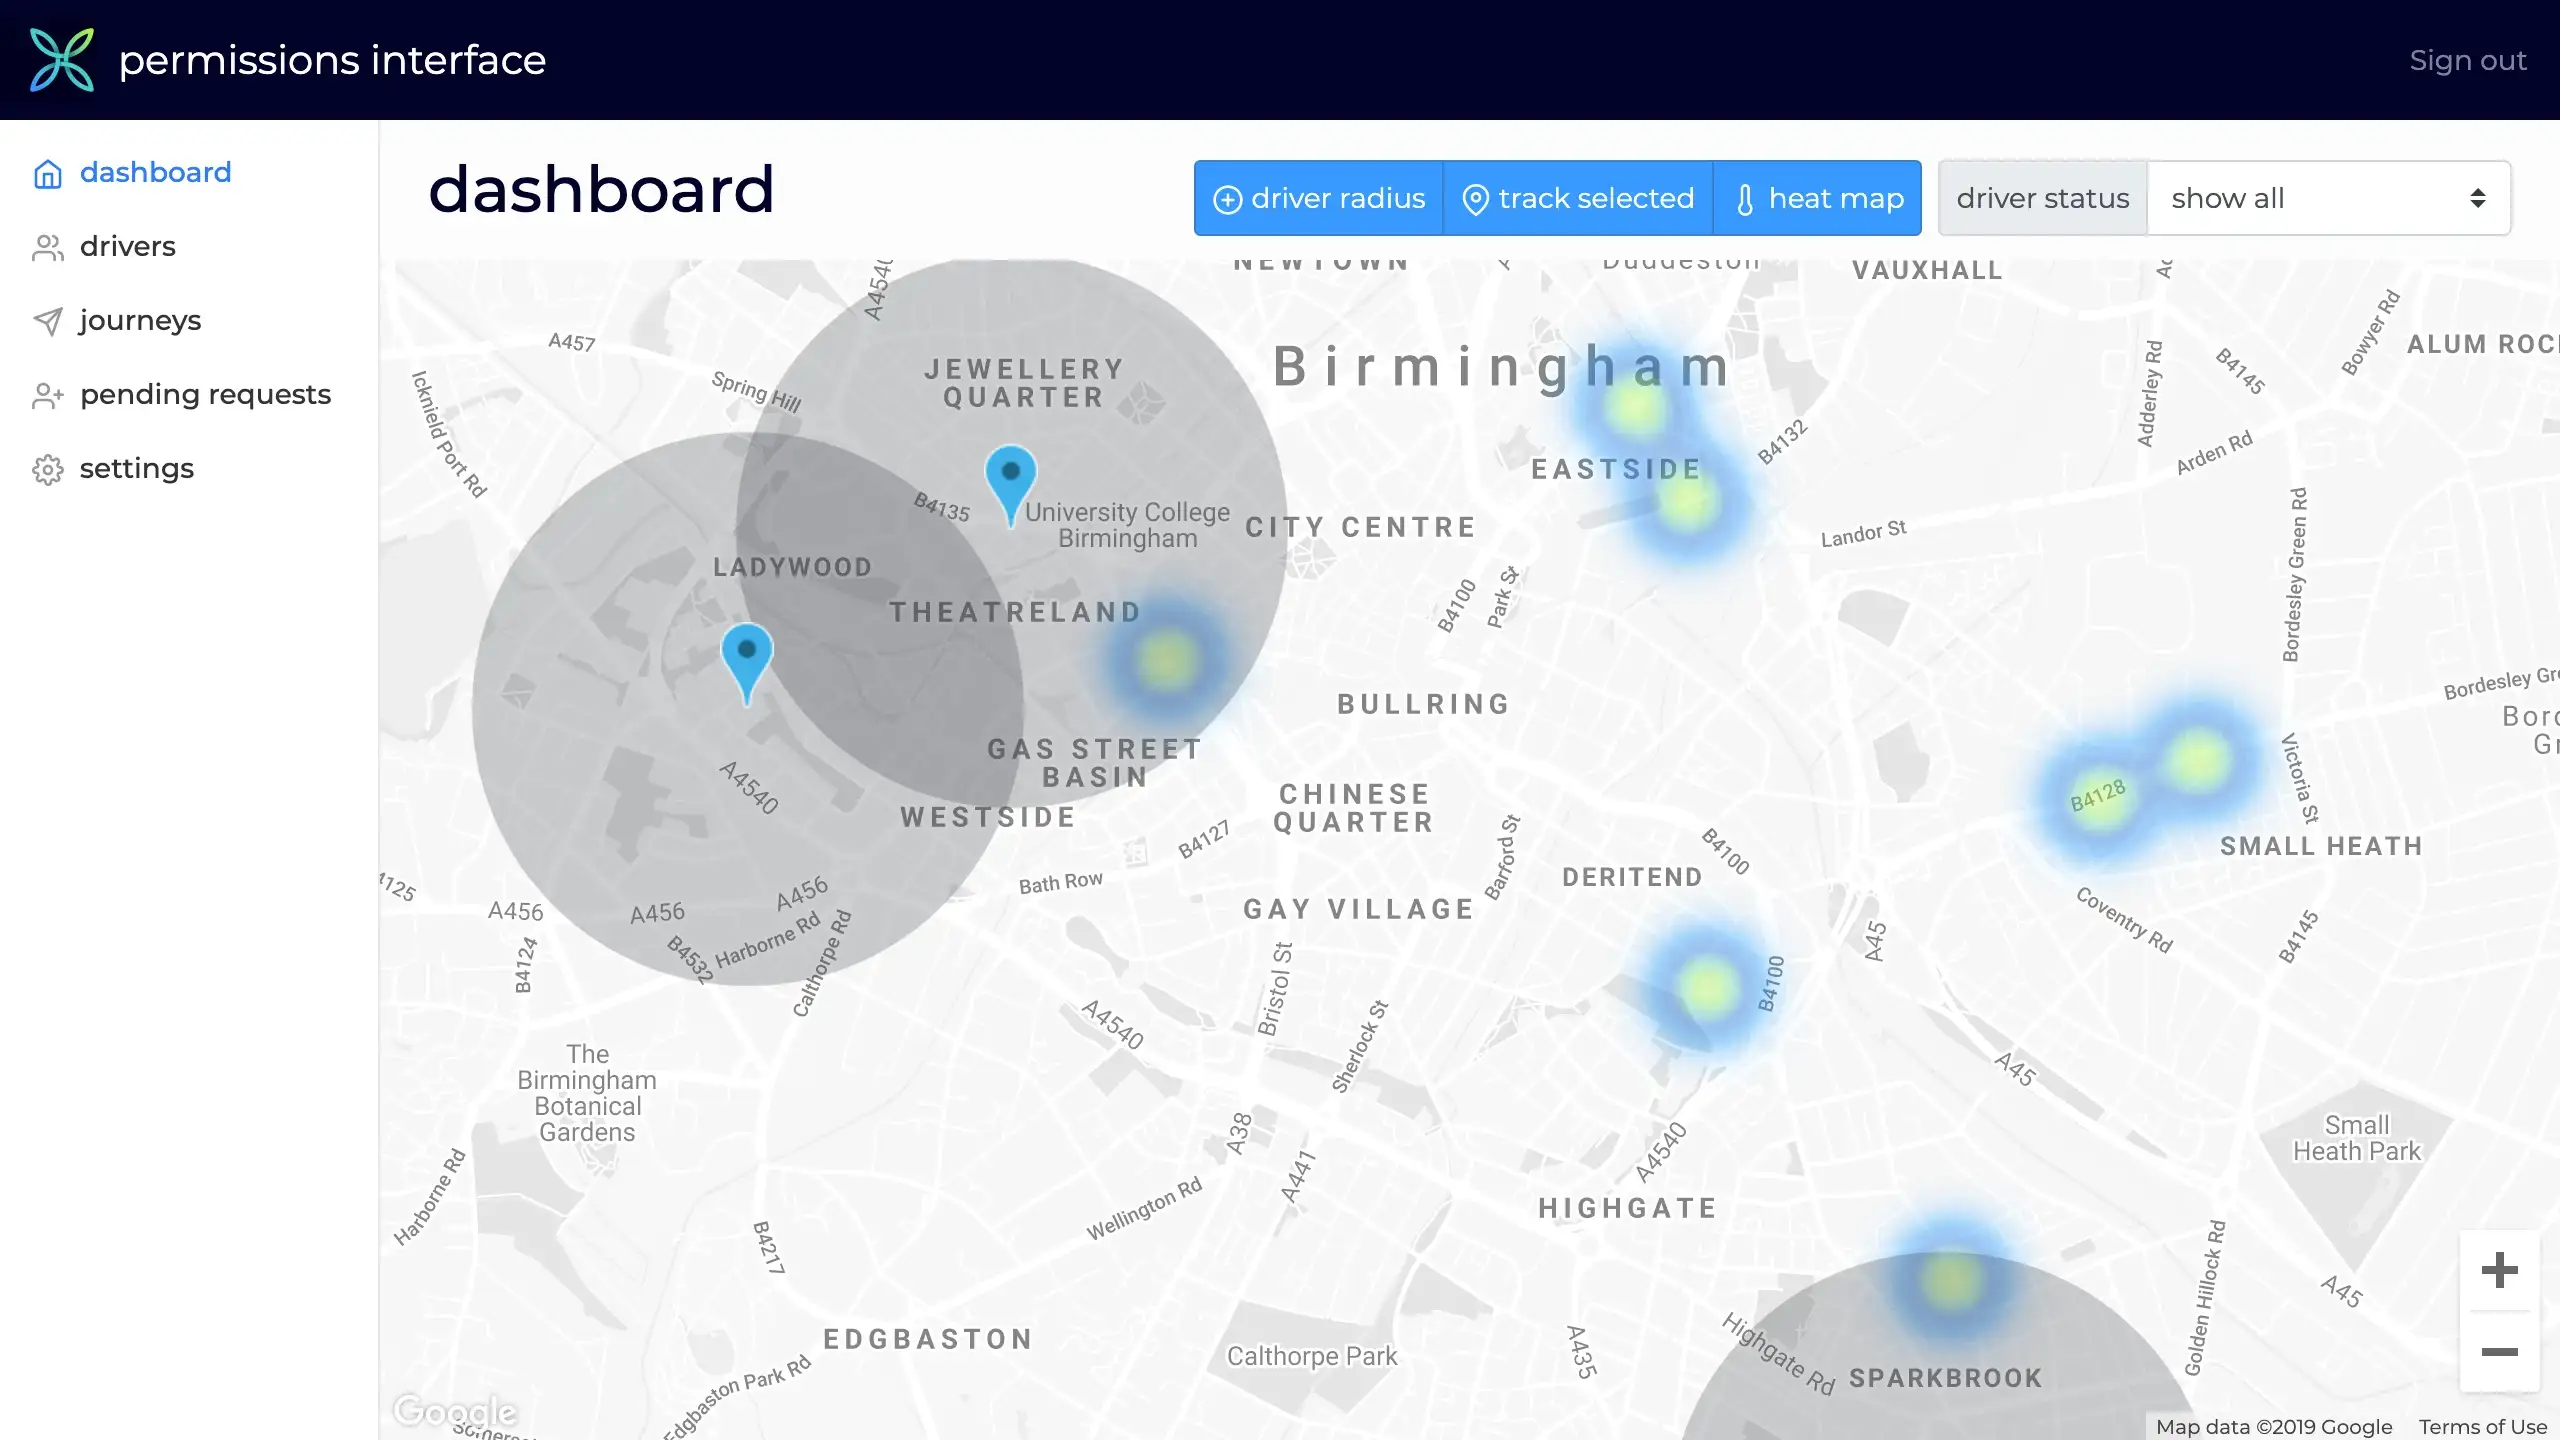Expand map zoom controls dropdown
This screenshot has height=1440, width=2560.
pyautogui.click(x=2500, y=1269)
